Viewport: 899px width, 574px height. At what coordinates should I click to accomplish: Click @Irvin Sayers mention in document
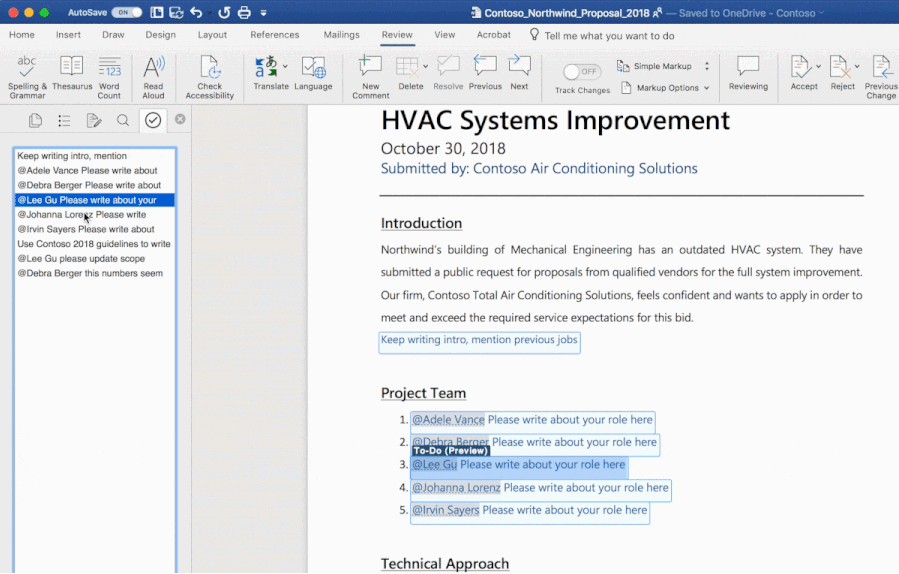(445, 510)
